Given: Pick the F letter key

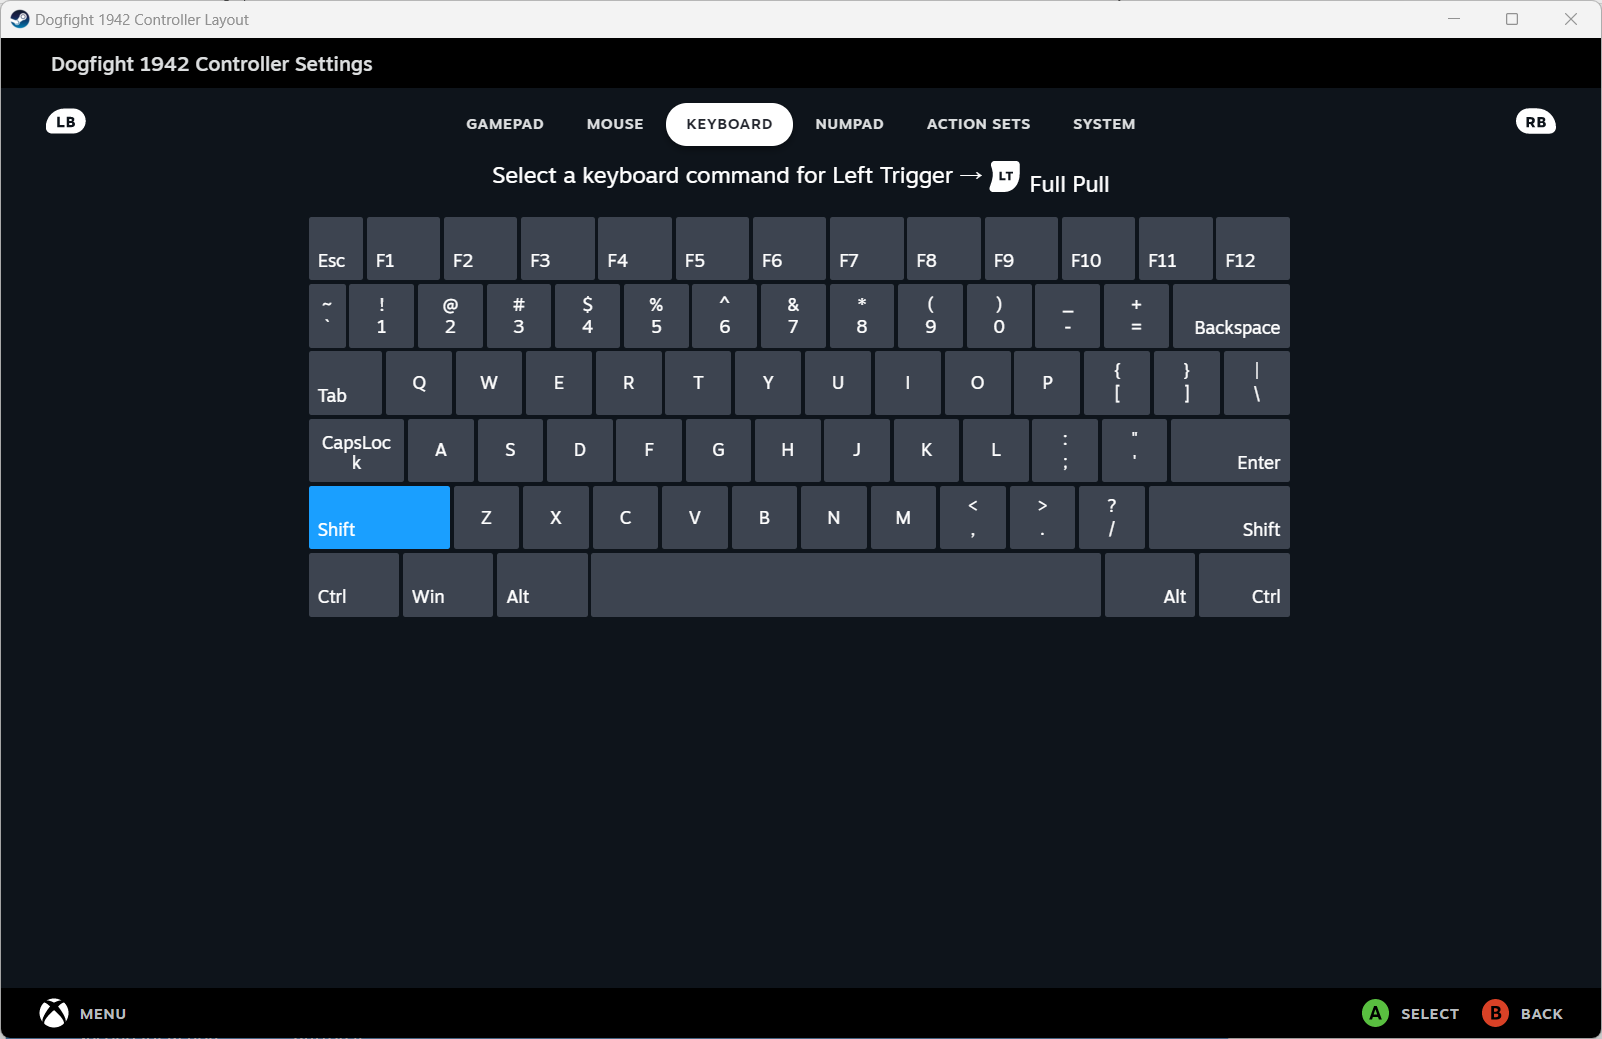Looking at the screenshot, I should coord(649,451).
